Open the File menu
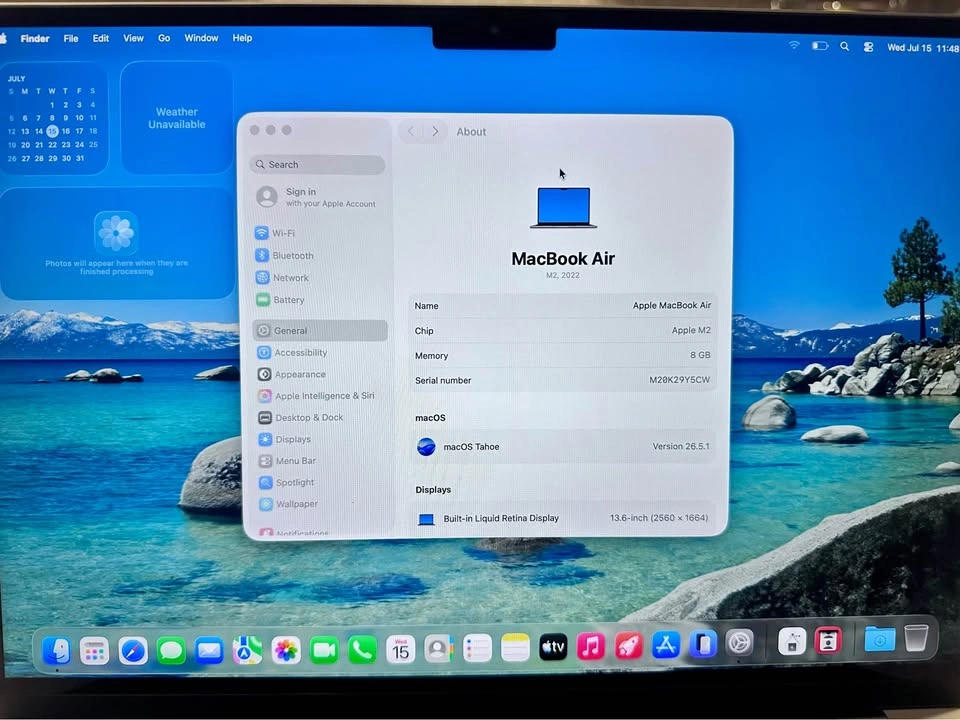 70,39
